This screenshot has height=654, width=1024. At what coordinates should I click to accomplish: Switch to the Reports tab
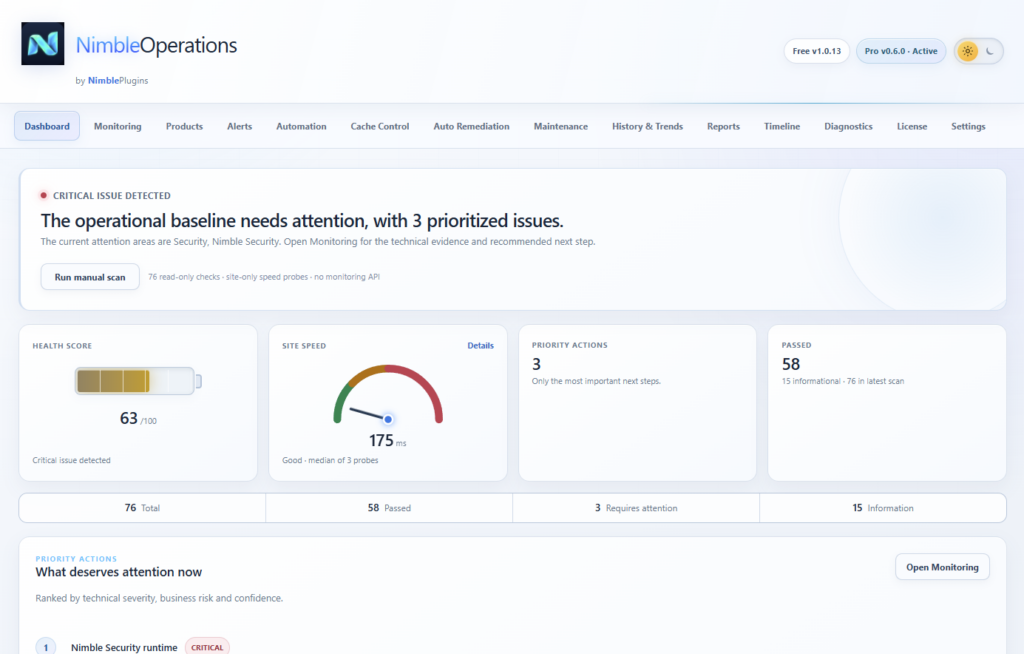(x=724, y=126)
